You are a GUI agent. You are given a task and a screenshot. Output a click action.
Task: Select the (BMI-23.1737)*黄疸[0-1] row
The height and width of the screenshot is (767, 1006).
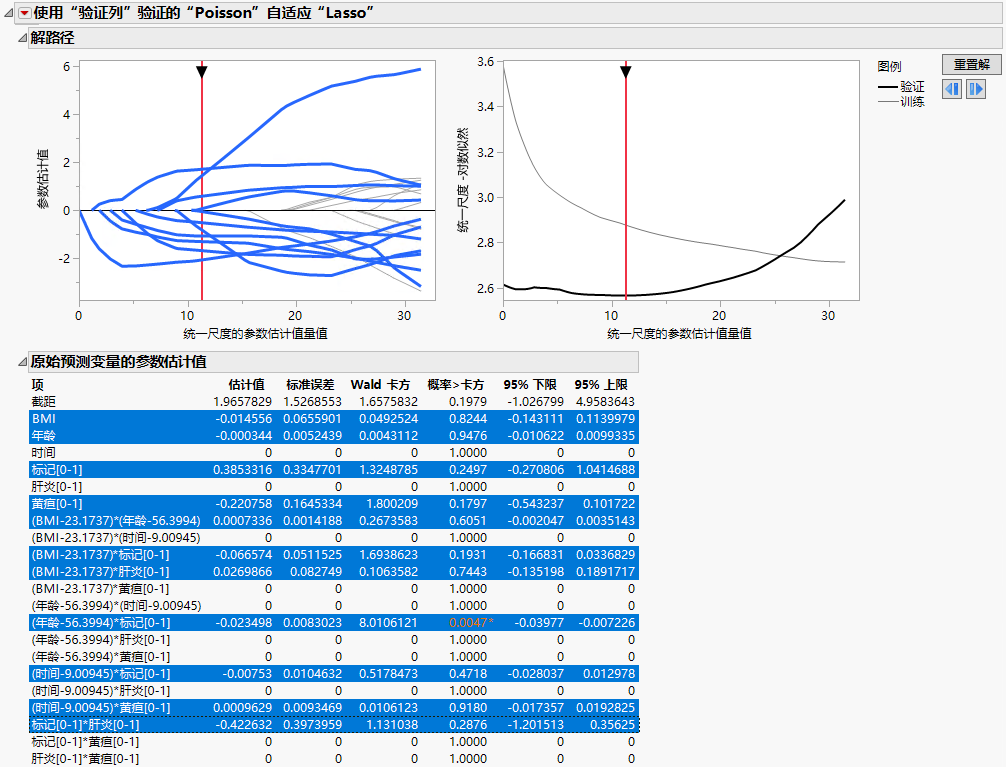(x=333, y=589)
